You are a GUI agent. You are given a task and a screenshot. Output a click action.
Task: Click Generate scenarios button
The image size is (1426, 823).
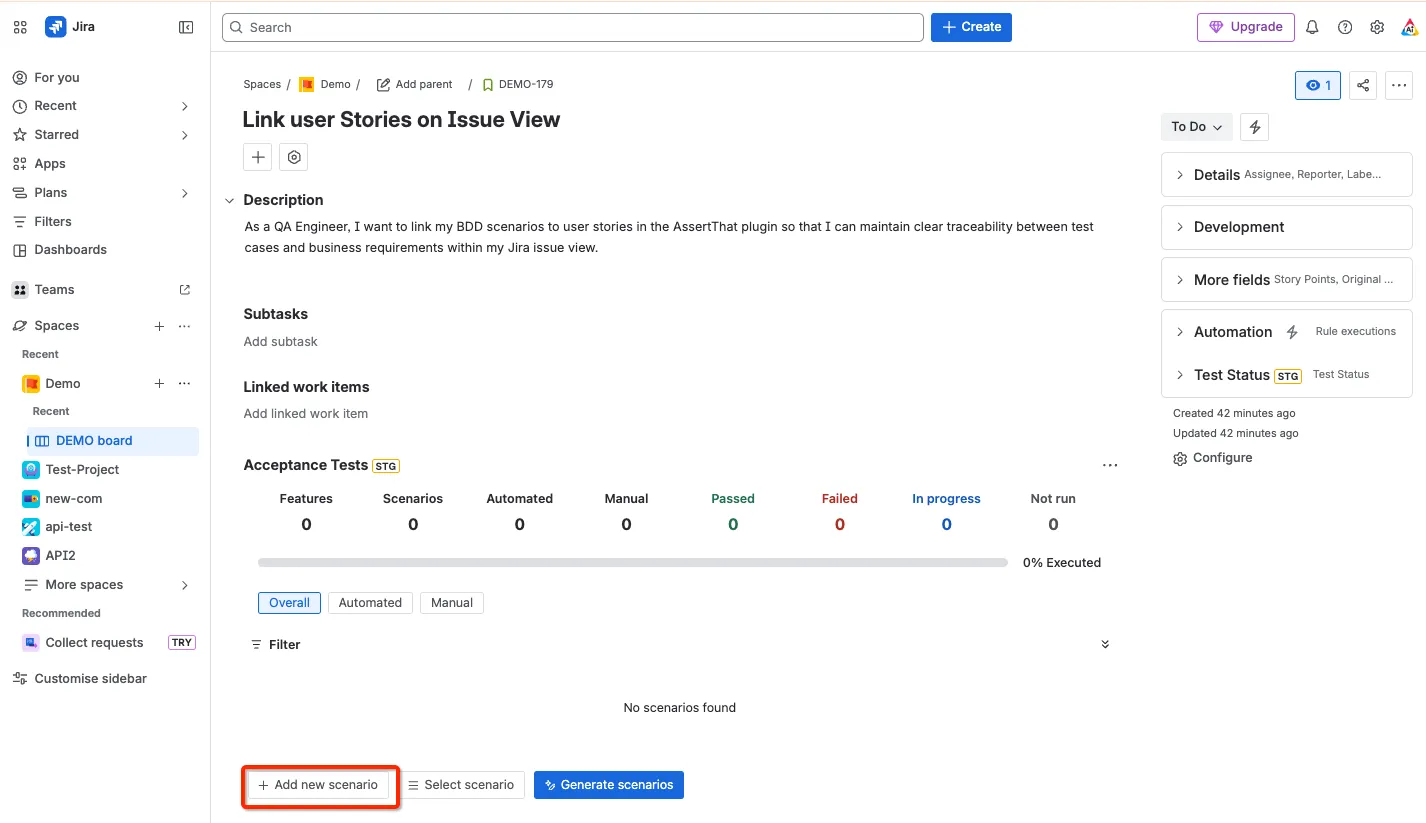pyautogui.click(x=609, y=785)
